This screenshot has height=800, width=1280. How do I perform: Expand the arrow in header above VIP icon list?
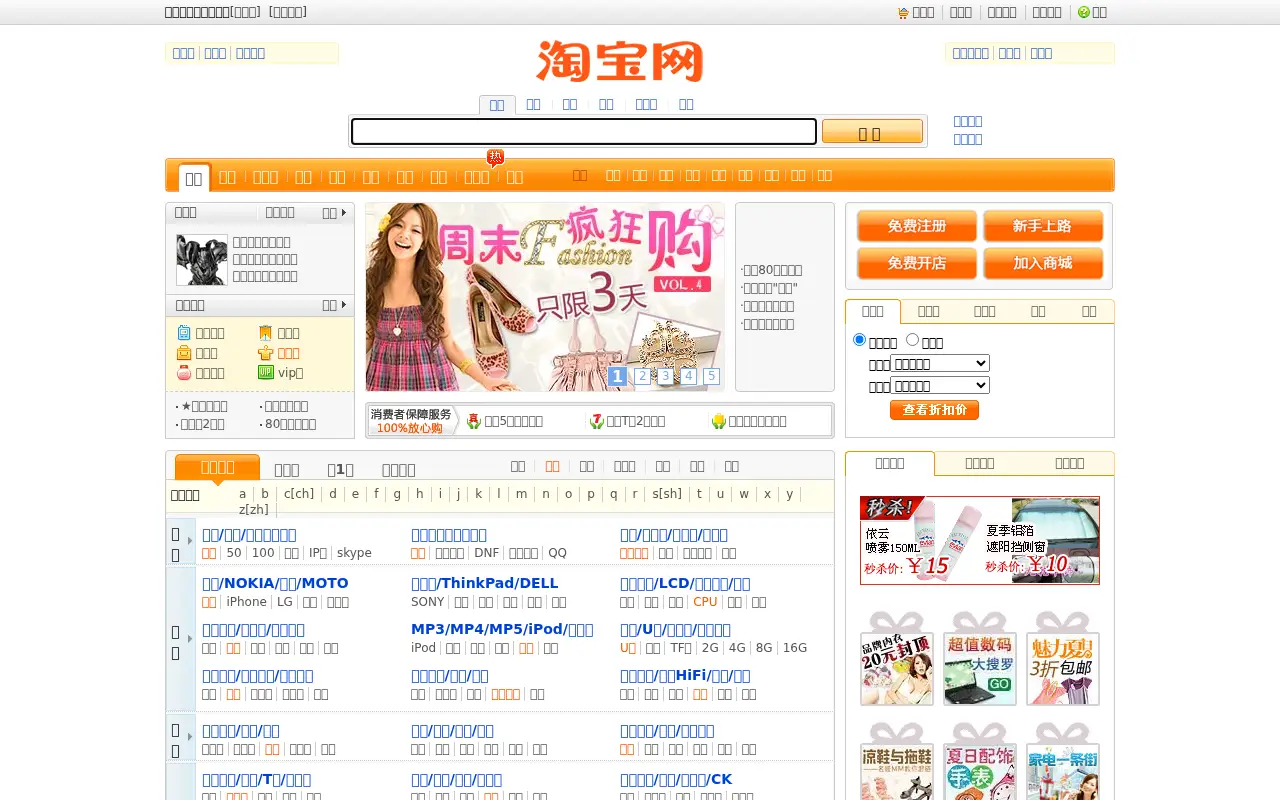tap(343, 305)
